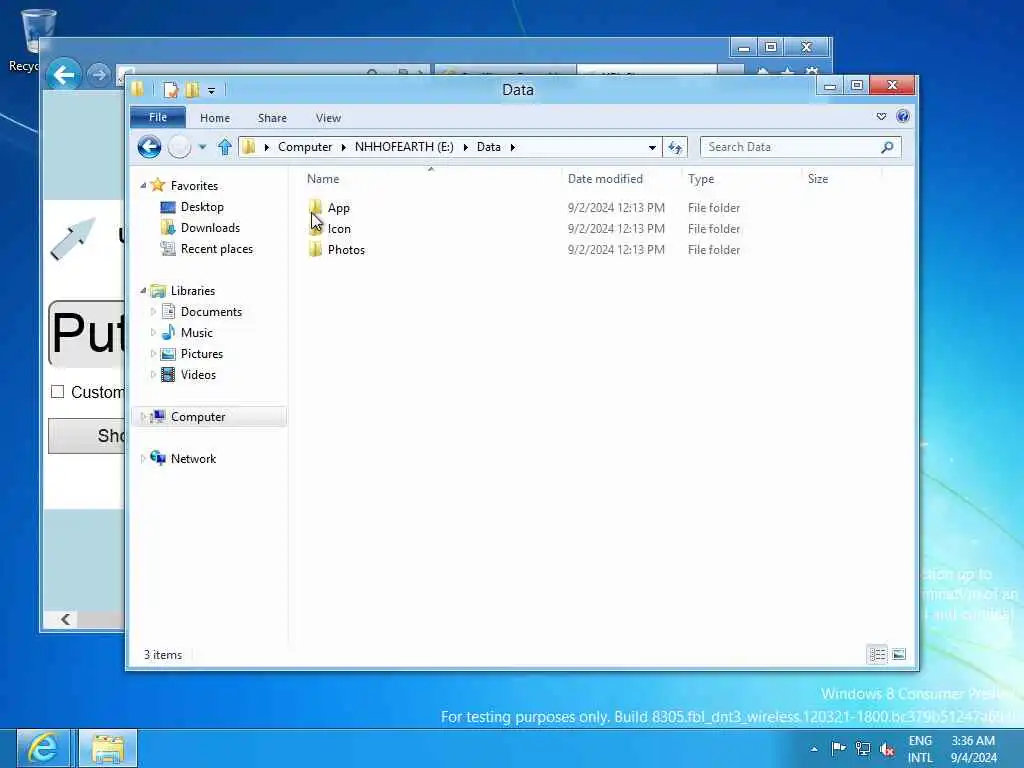Click the Properties quick access icon

click(x=170, y=89)
